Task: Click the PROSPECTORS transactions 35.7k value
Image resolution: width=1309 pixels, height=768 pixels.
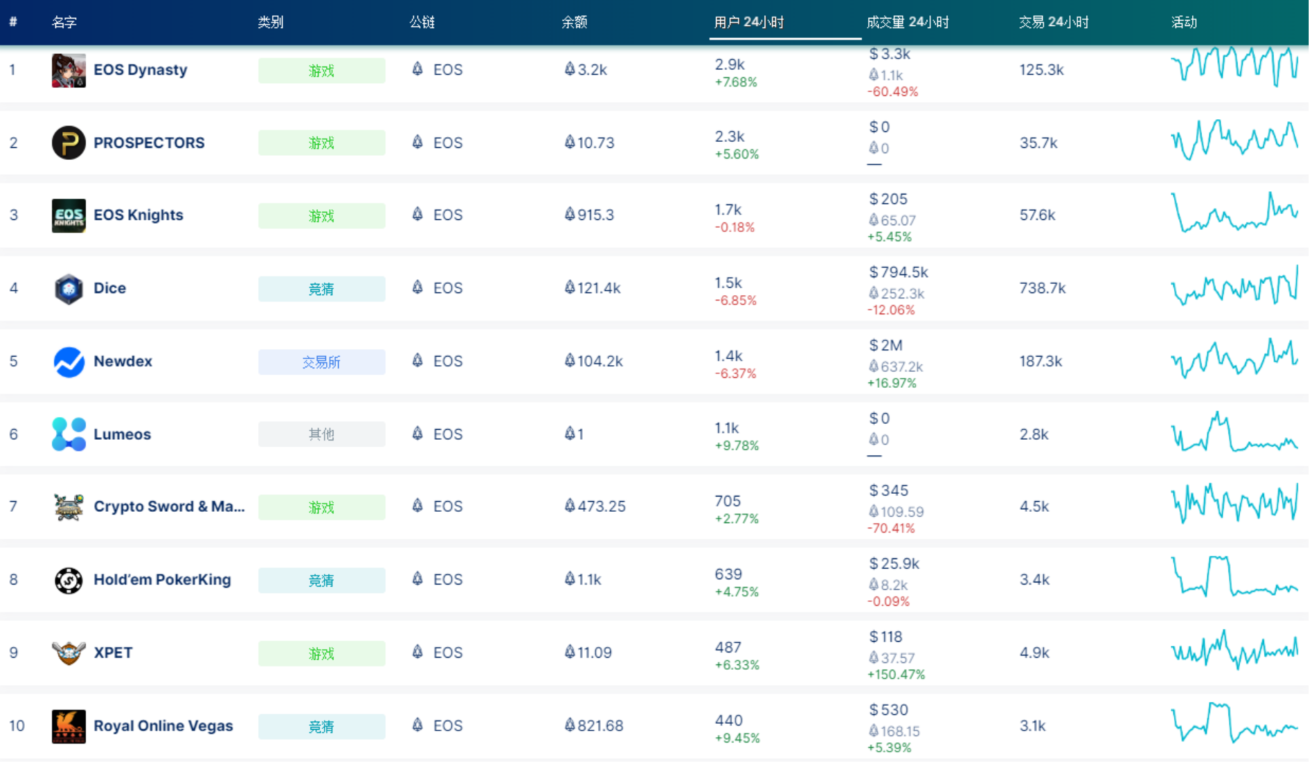Action: coord(1039,143)
